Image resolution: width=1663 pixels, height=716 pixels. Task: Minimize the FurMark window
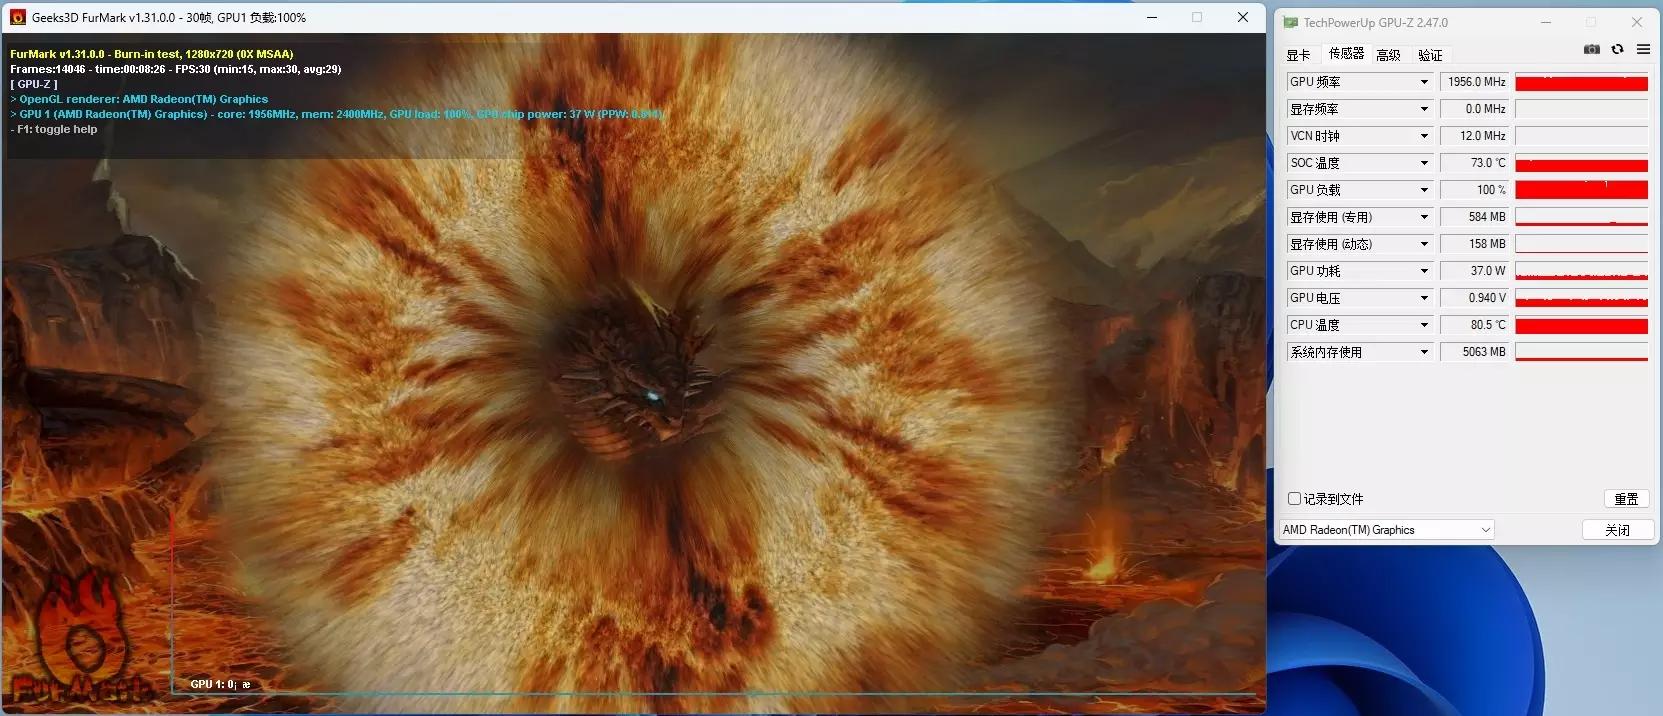(1152, 17)
